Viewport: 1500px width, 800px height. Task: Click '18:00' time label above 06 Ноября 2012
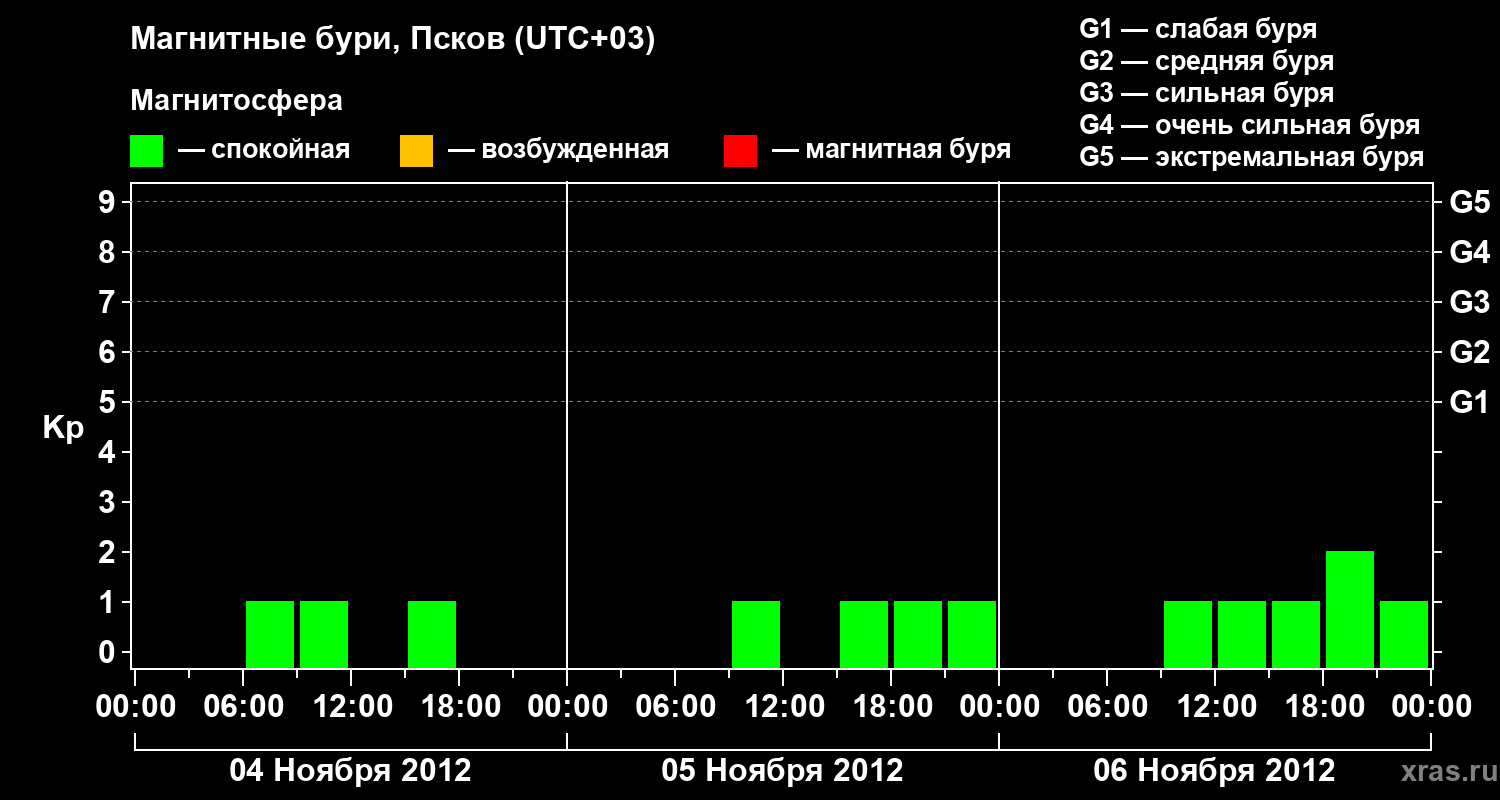[x=1323, y=707]
